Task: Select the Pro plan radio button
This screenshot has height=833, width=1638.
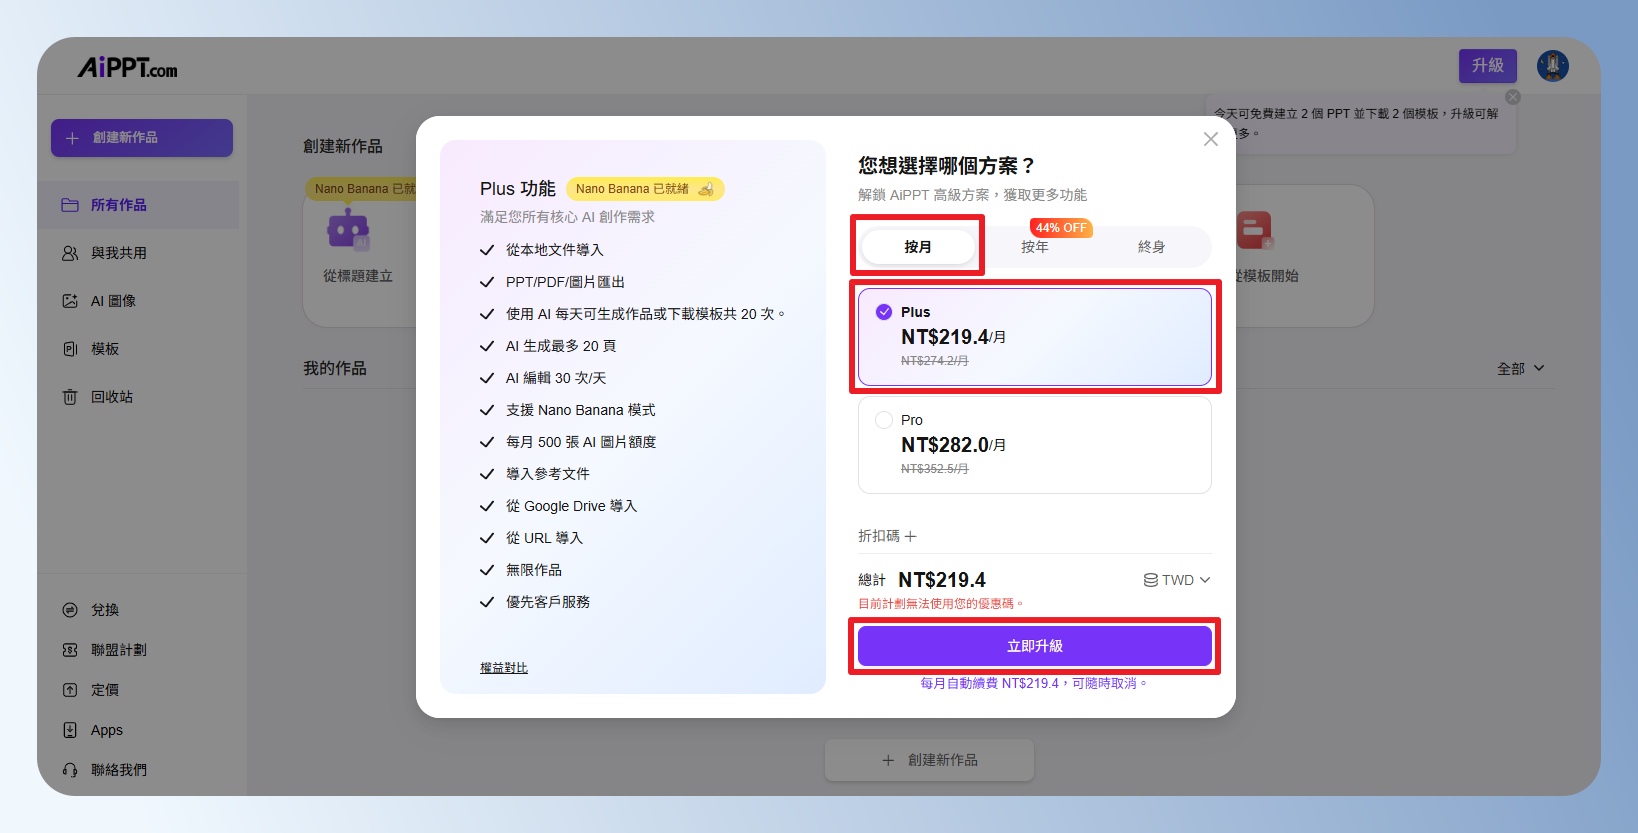Action: (884, 420)
